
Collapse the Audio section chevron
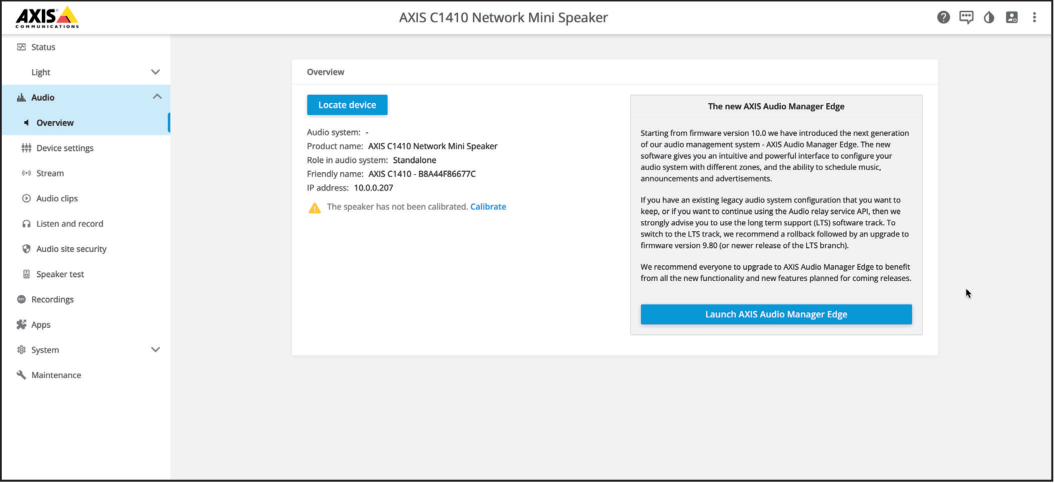(x=156, y=97)
